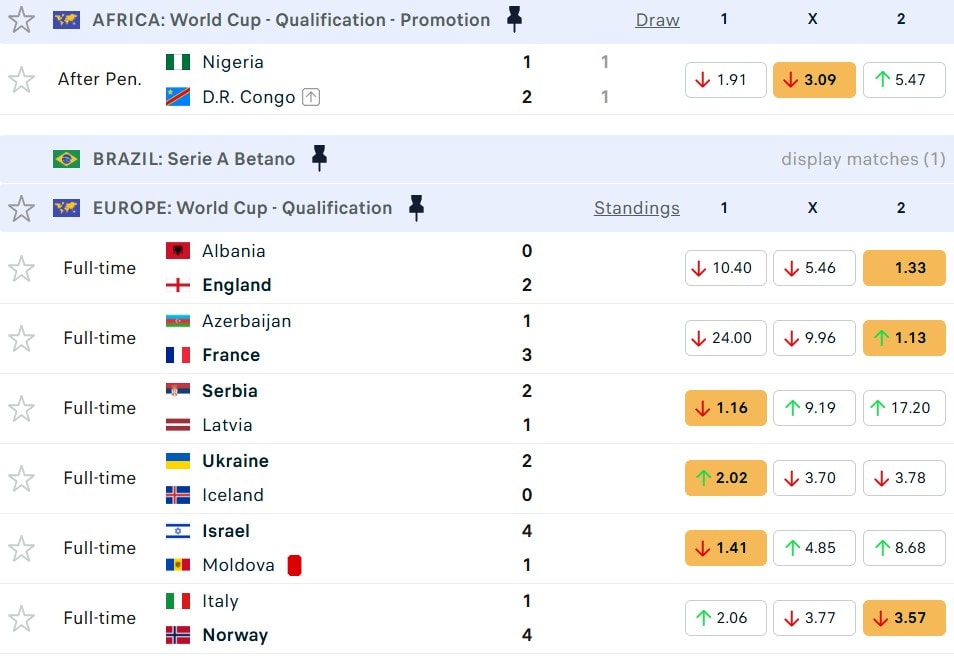Screen dimensions: 954x658
Task: Click Moldova's red card icon
Action: click(x=294, y=565)
